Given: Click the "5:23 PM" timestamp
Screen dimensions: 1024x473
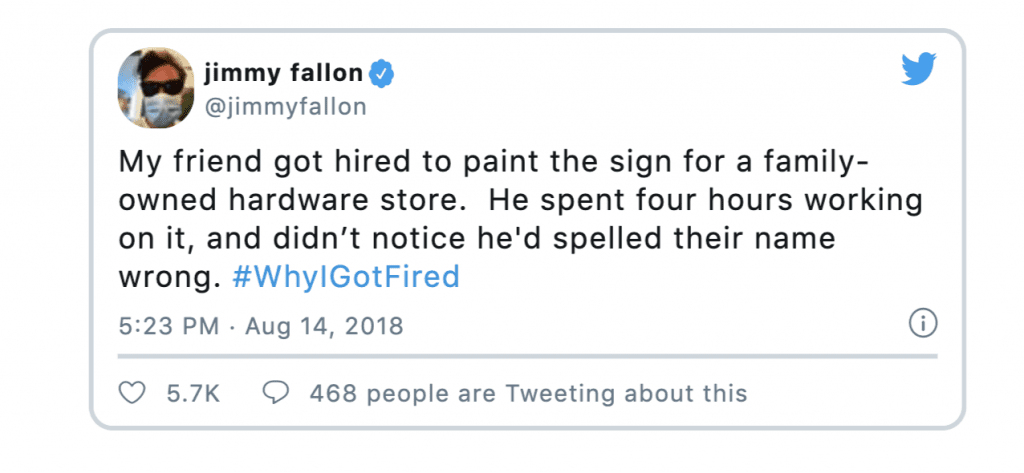Looking at the screenshot, I should [x=169, y=325].
